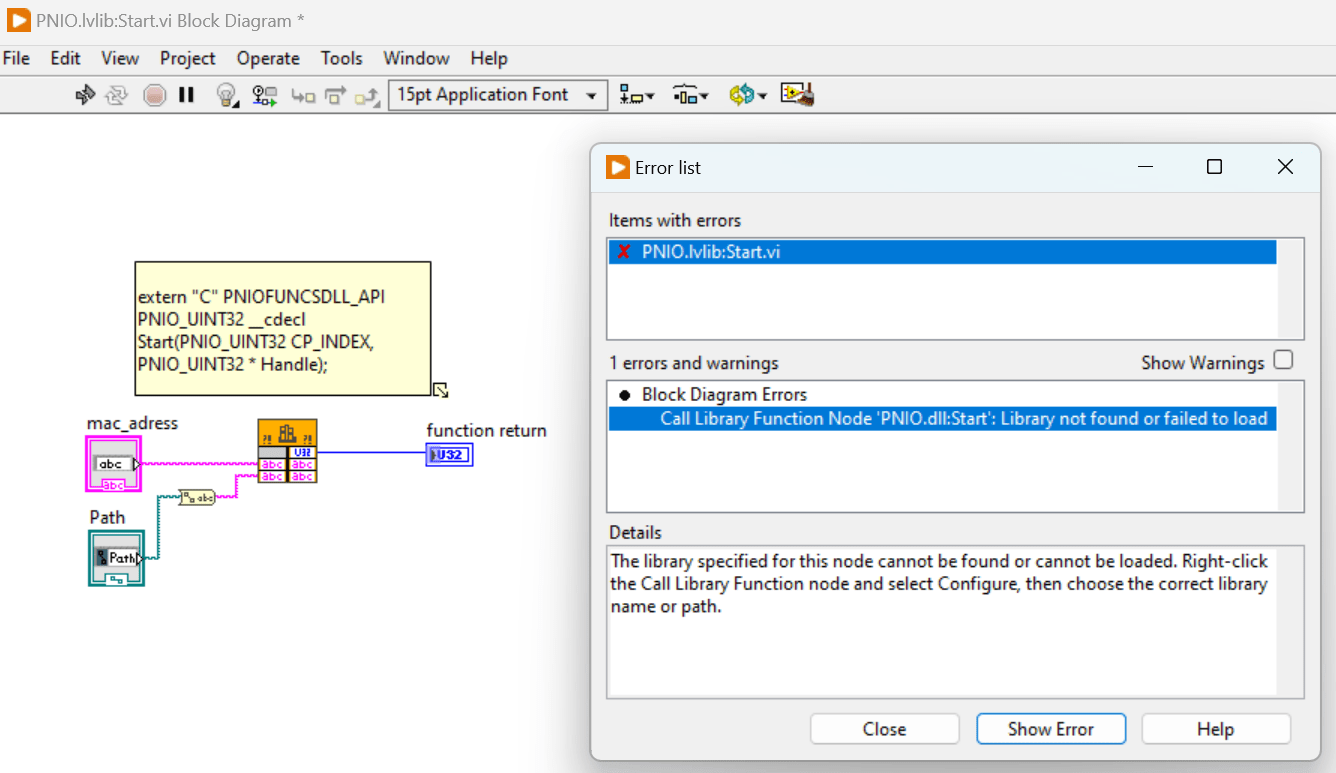The height and width of the screenshot is (773, 1336).
Task: Run the Start.vi program
Action: pyautogui.click(x=84, y=94)
